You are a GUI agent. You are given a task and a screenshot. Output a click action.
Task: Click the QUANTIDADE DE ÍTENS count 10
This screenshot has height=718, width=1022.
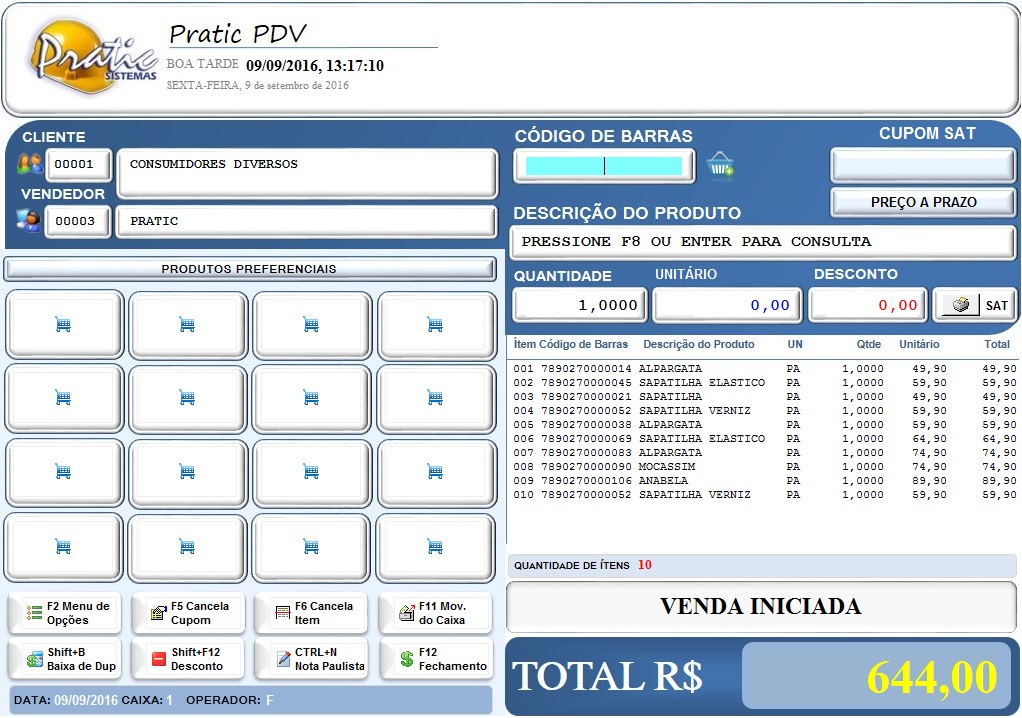pyautogui.click(x=645, y=565)
